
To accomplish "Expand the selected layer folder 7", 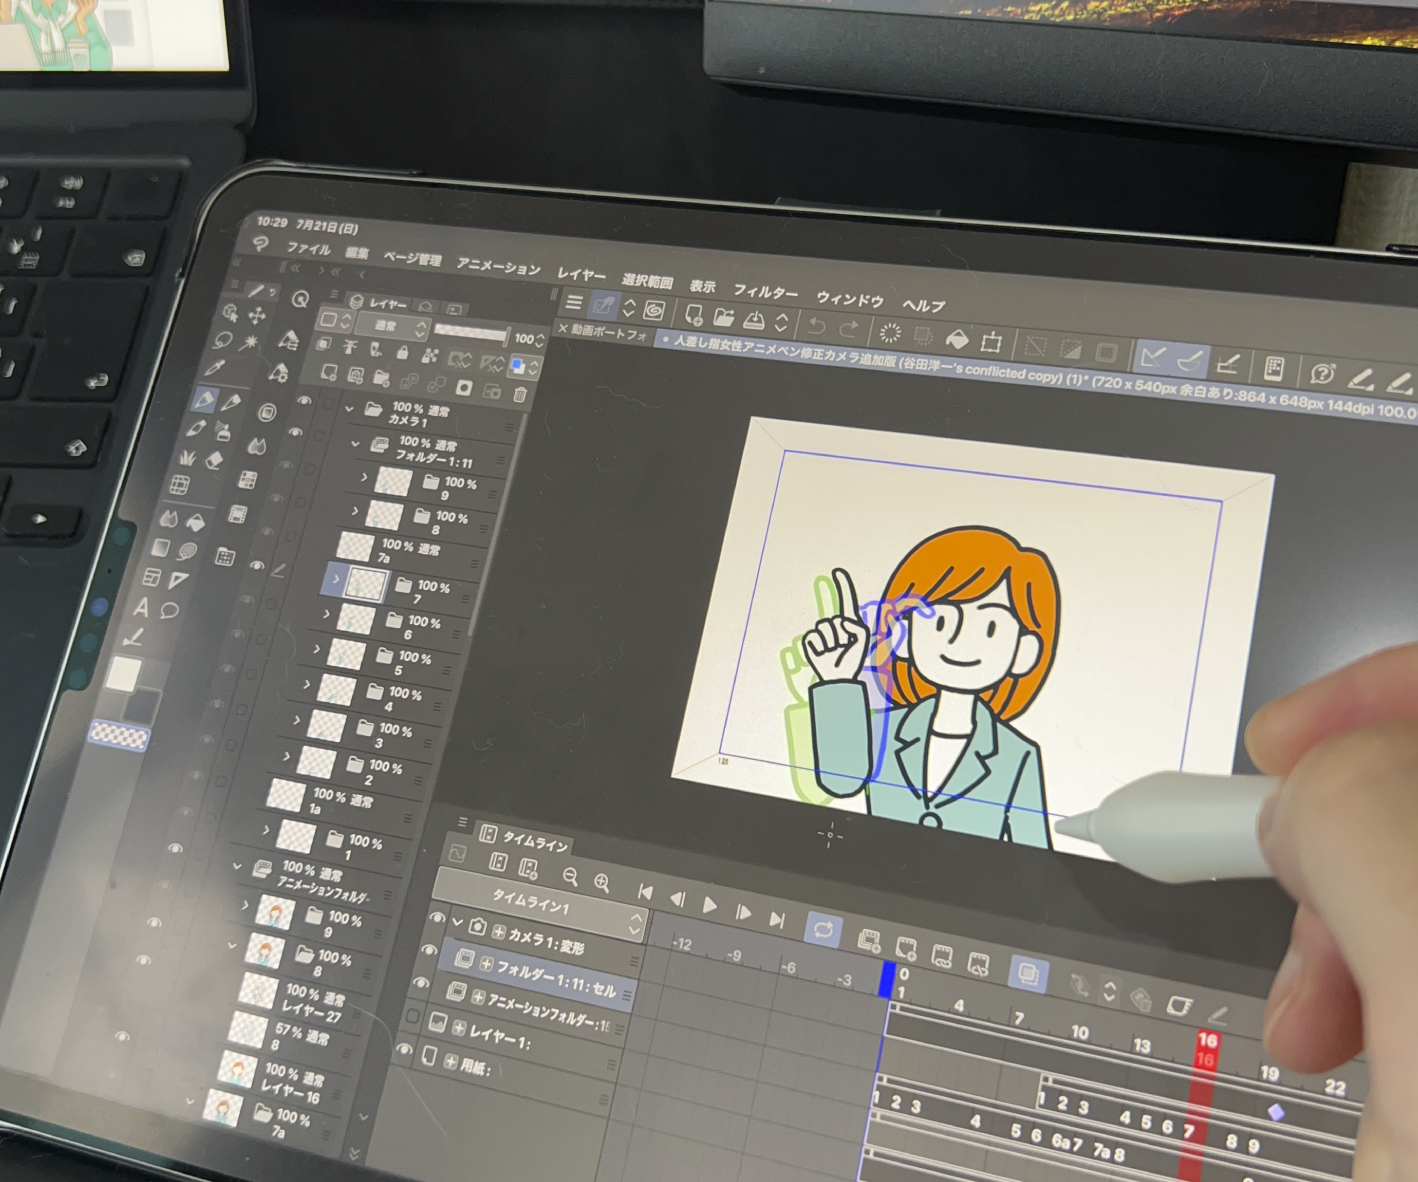I will 336,578.
